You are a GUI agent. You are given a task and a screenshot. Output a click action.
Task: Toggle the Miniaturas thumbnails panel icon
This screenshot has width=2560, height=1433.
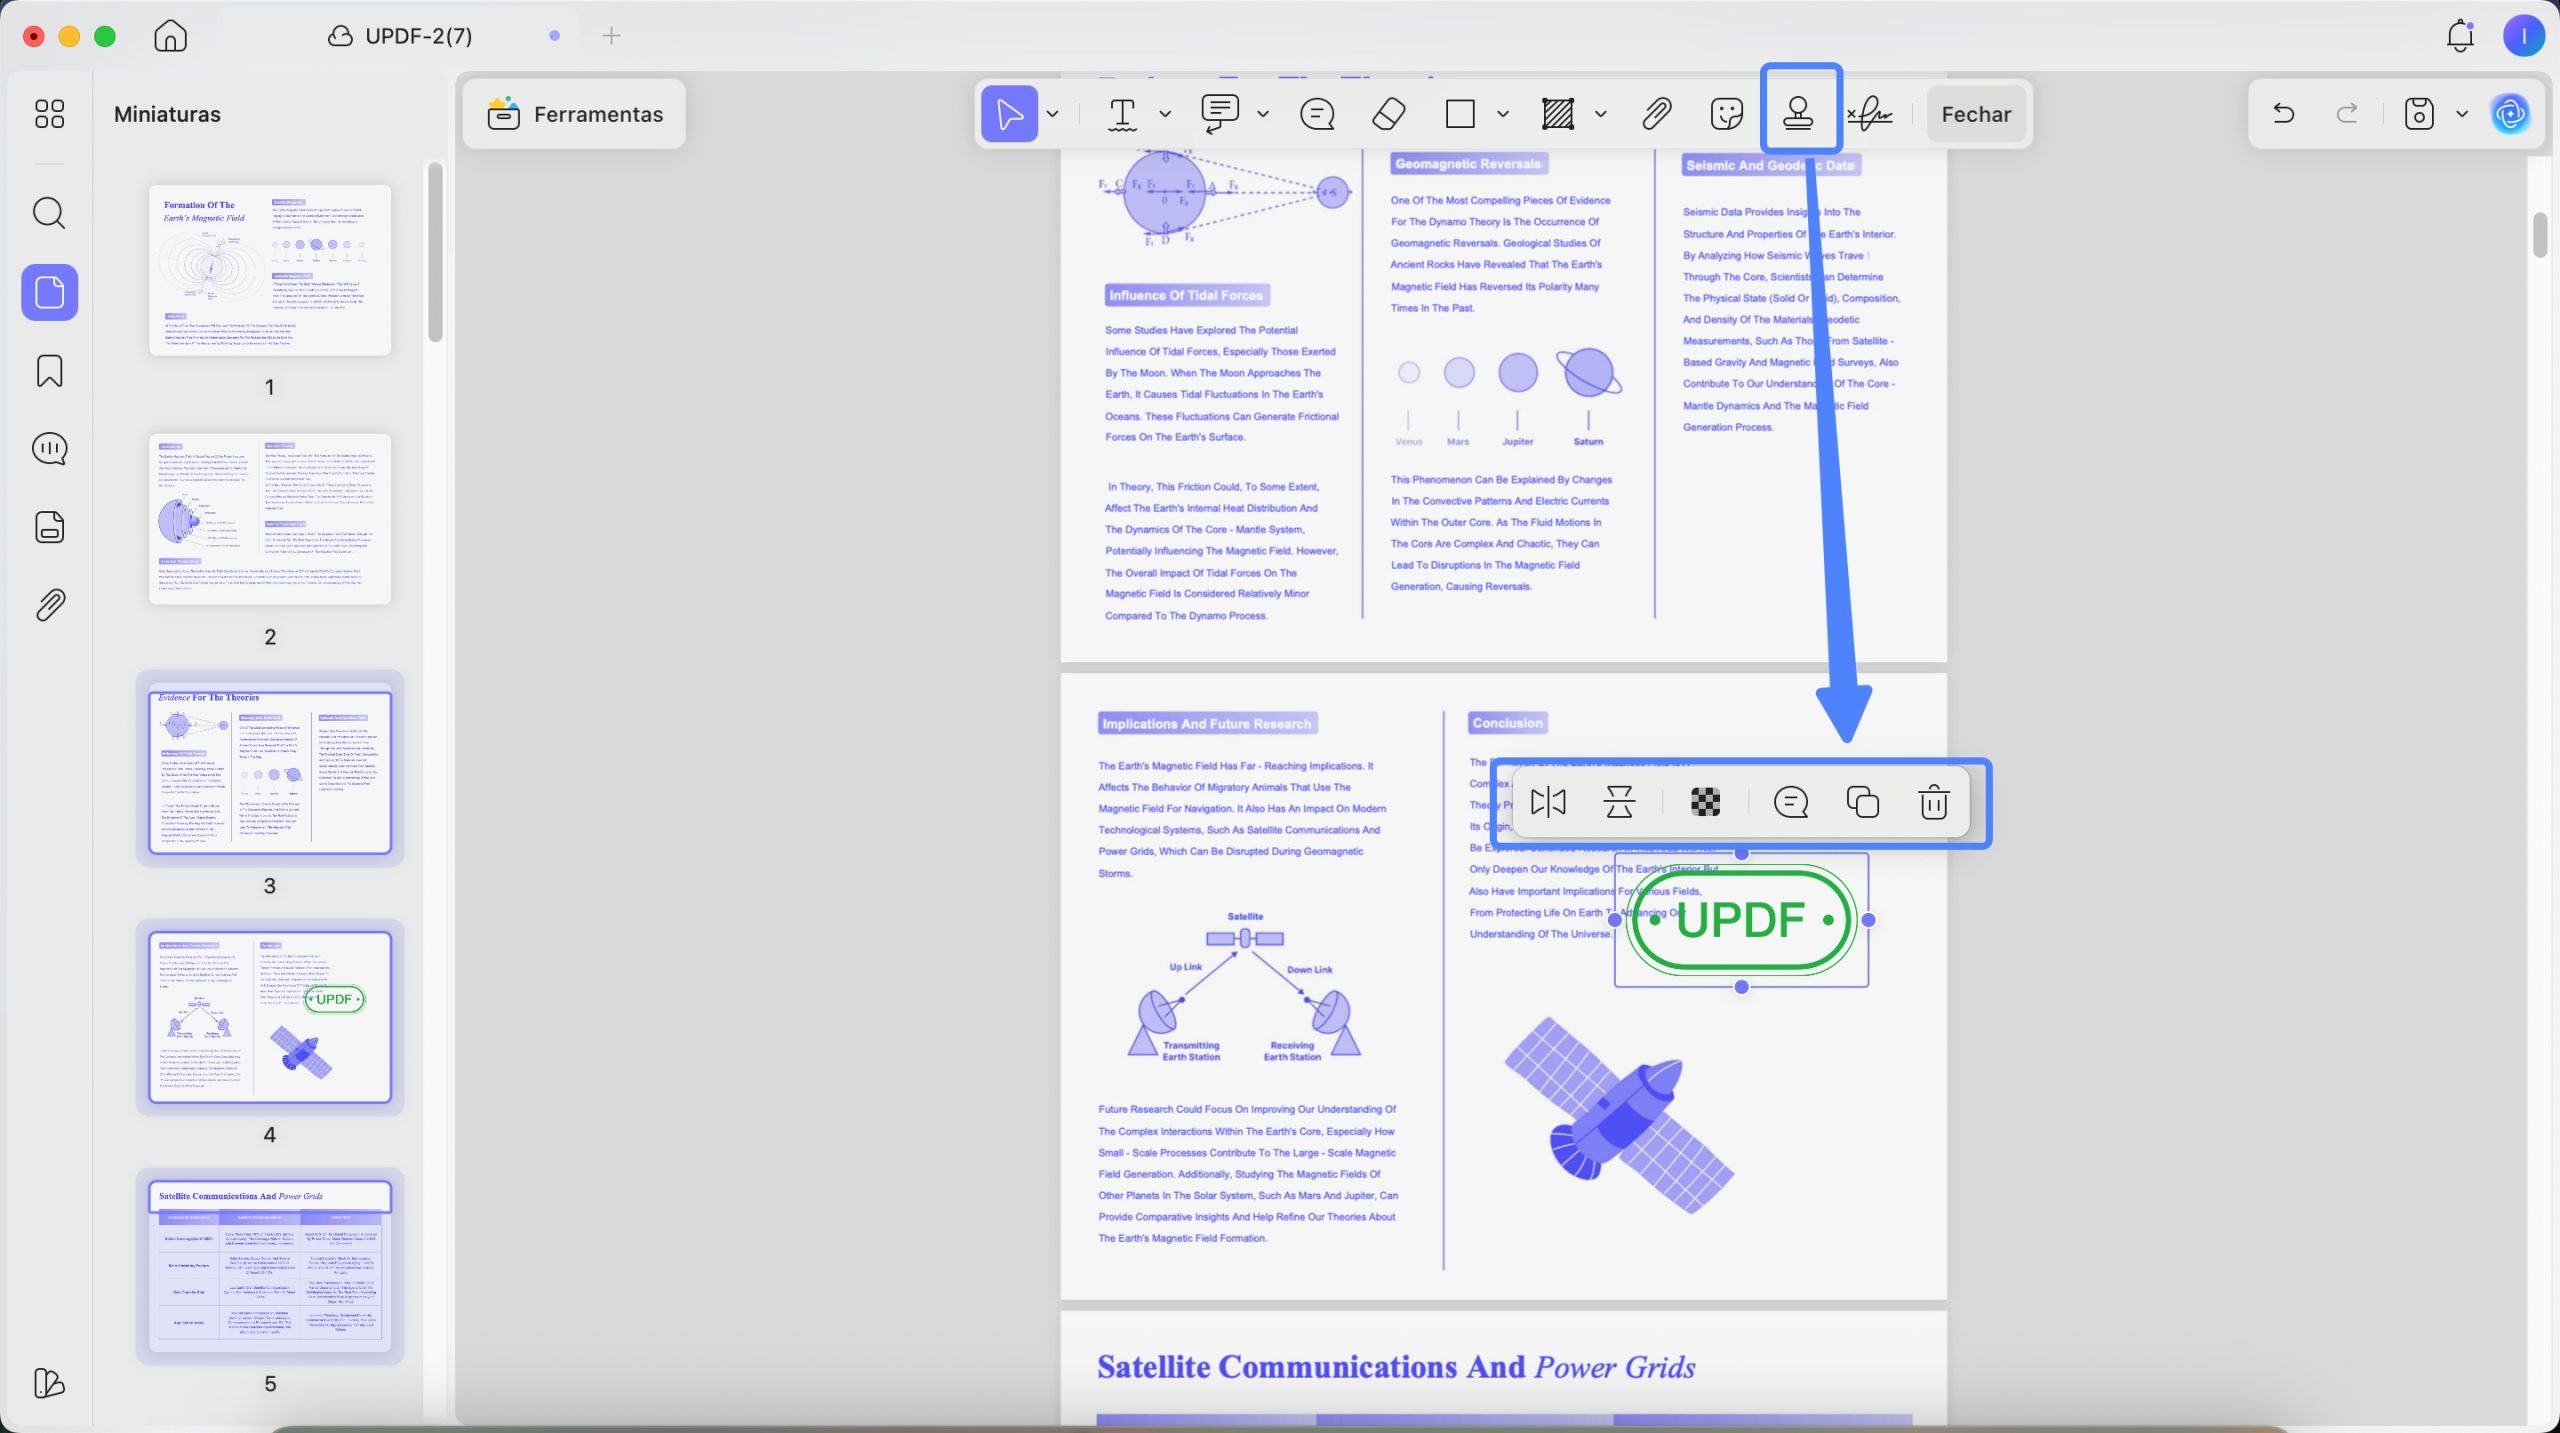point(49,292)
